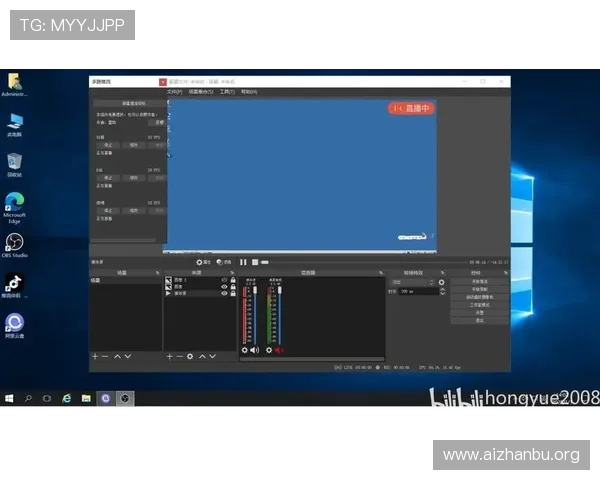Open source properties gear below the preview
The height and width of the screenshot is (480, 600).
coord(199,262)
